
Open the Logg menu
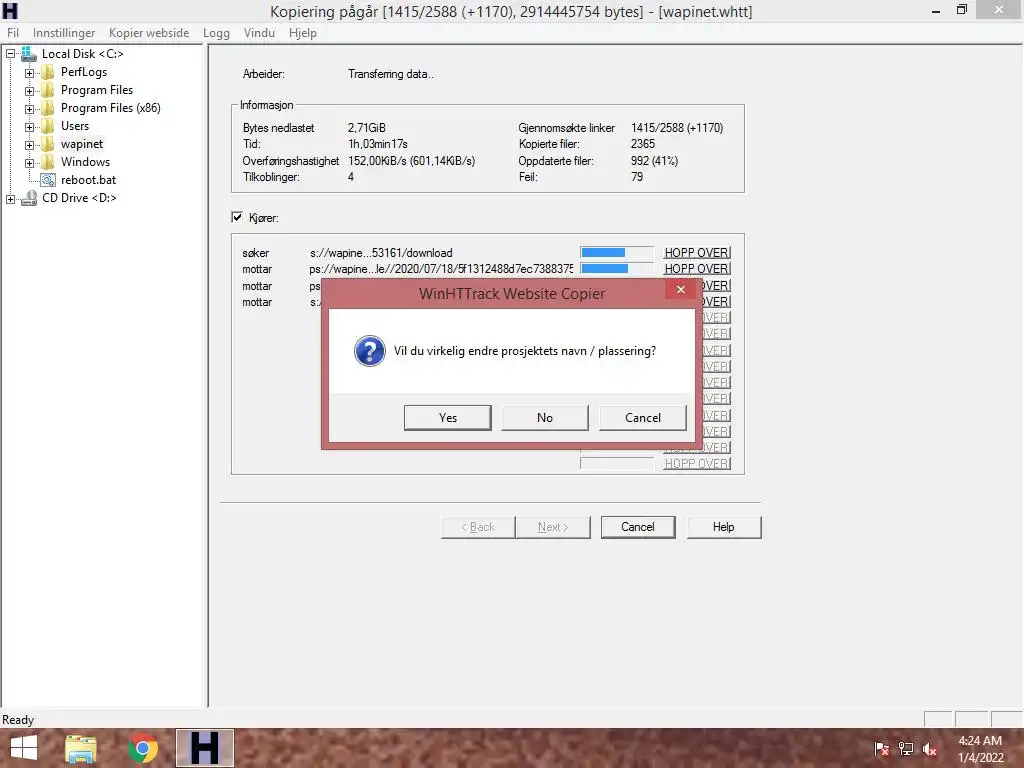click(216, 33)
